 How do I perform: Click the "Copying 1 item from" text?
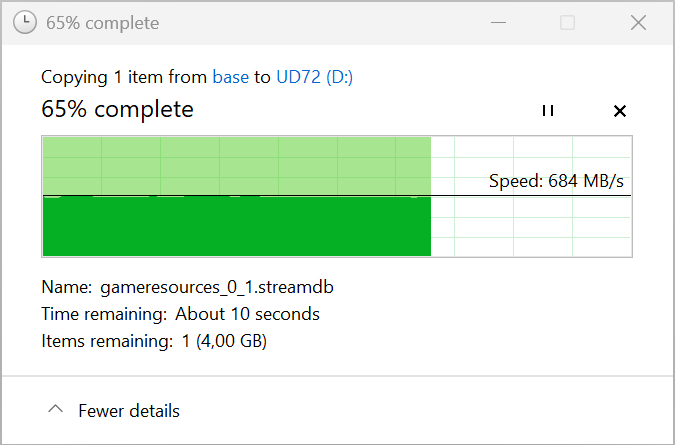click(x=124, y=77)
